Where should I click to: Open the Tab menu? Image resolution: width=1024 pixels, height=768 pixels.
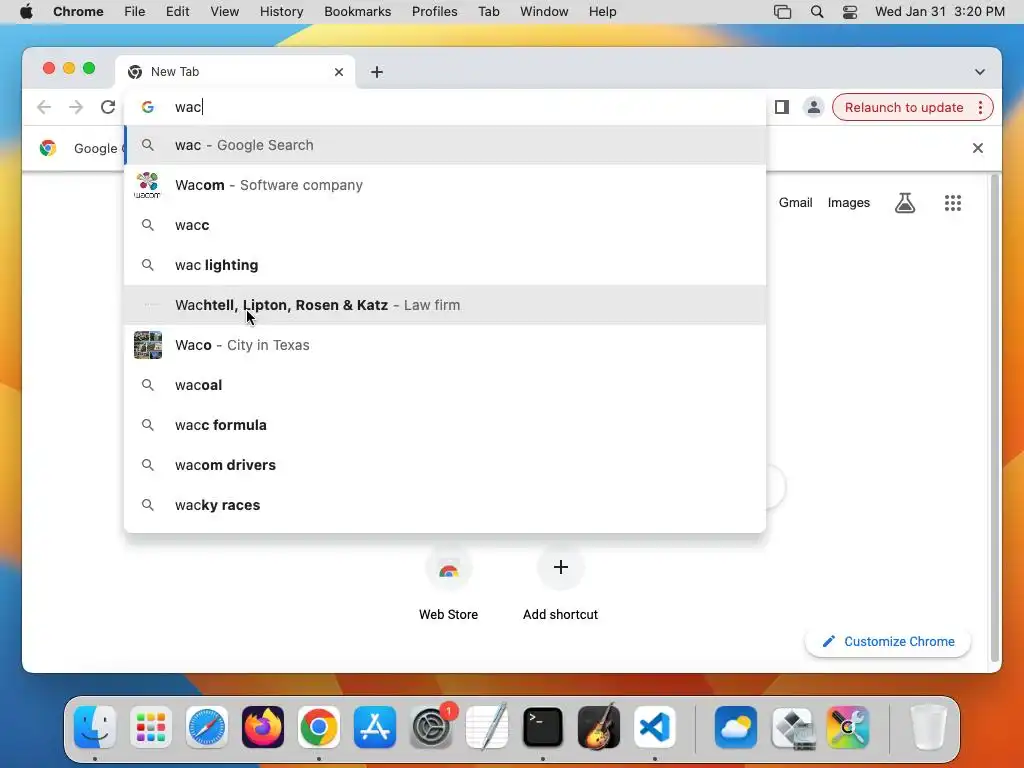(488, 12)
